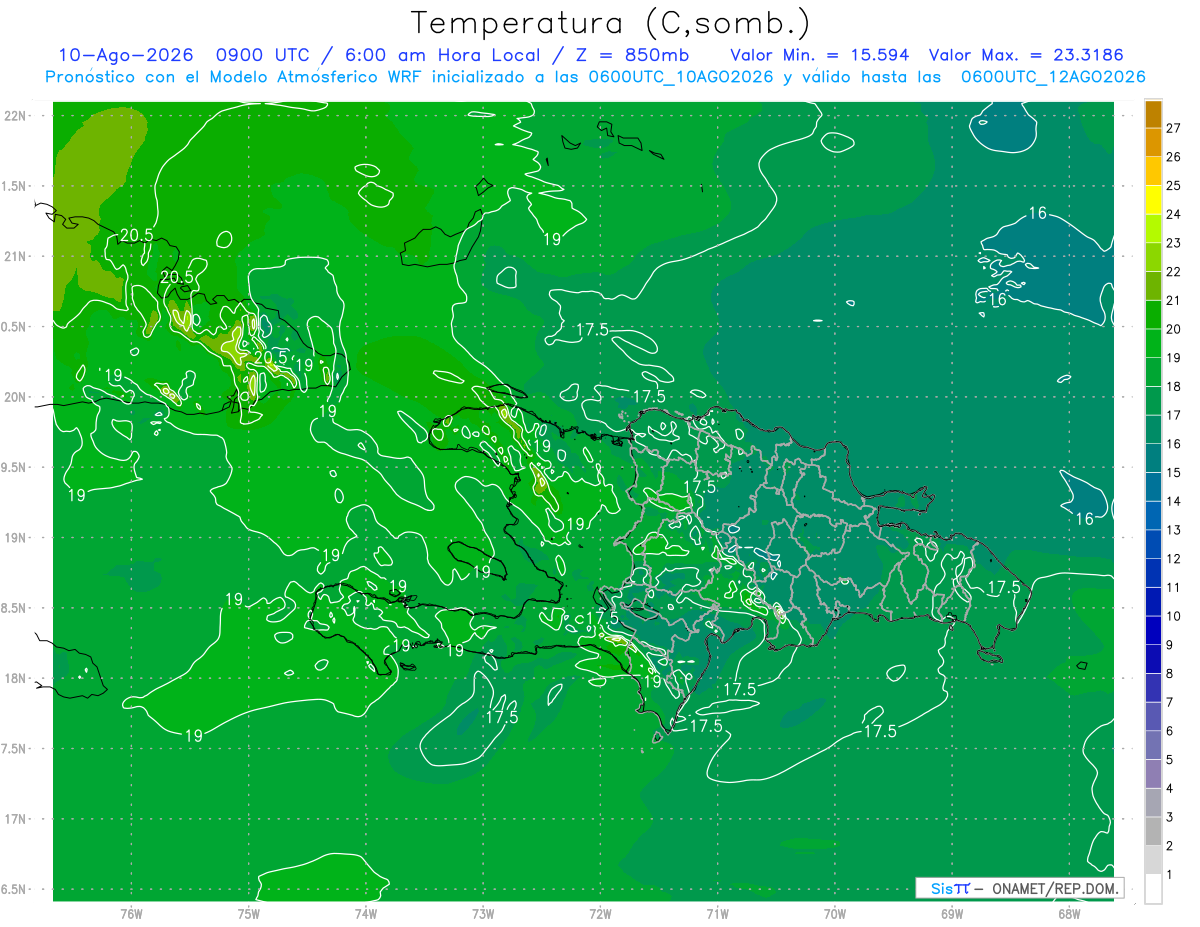This screenshot has height=927, width=1200.
Task: Click the '68W' longitude label
Action: coord(1068,913)
